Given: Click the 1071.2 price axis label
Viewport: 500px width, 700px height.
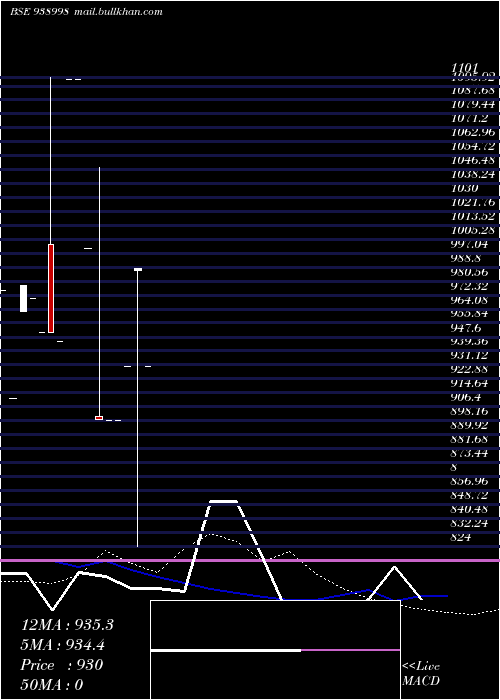Looking at the screenshot, I should [x=470, y=118].
